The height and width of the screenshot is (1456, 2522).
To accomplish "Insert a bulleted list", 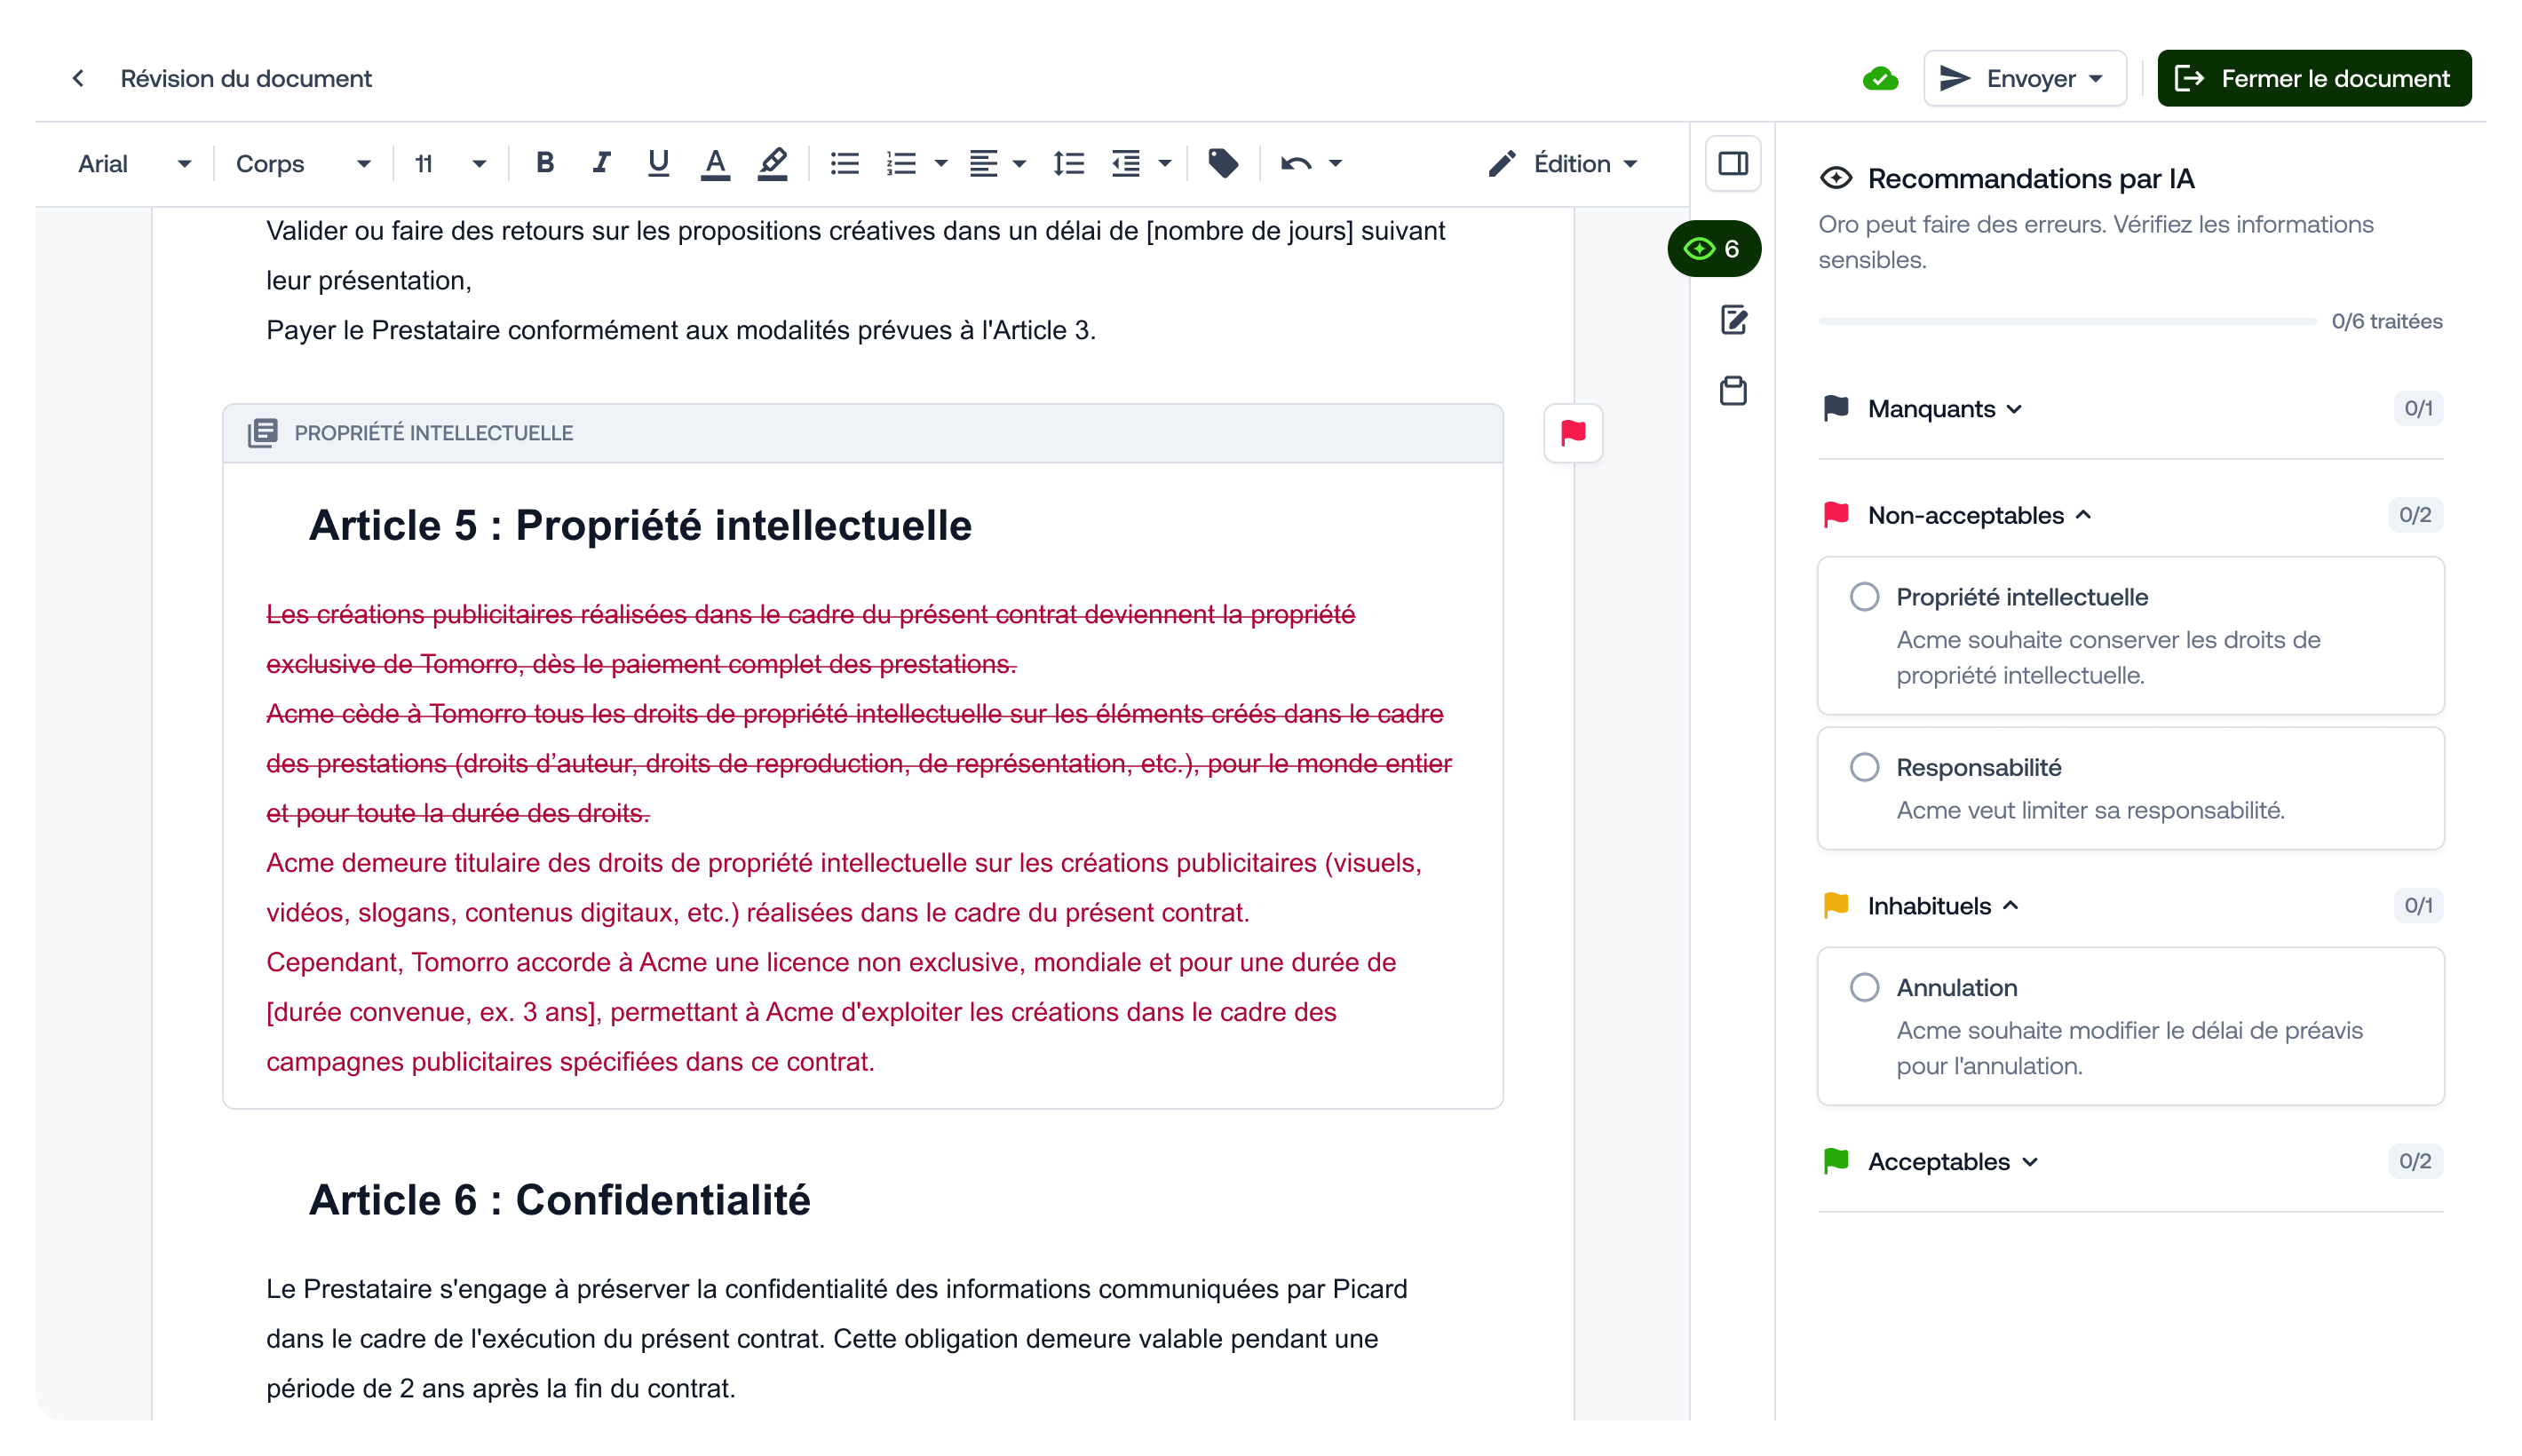I will tap(844, 163).
